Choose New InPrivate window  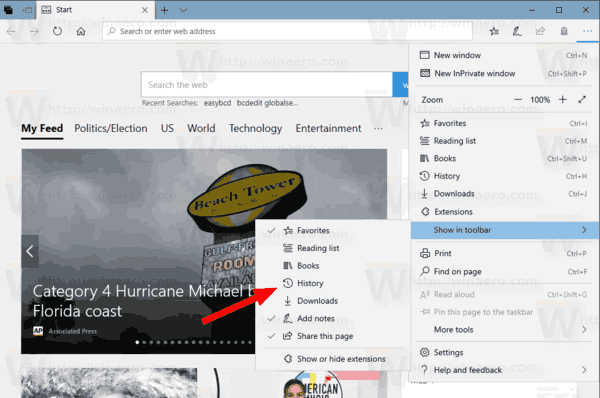503,73
